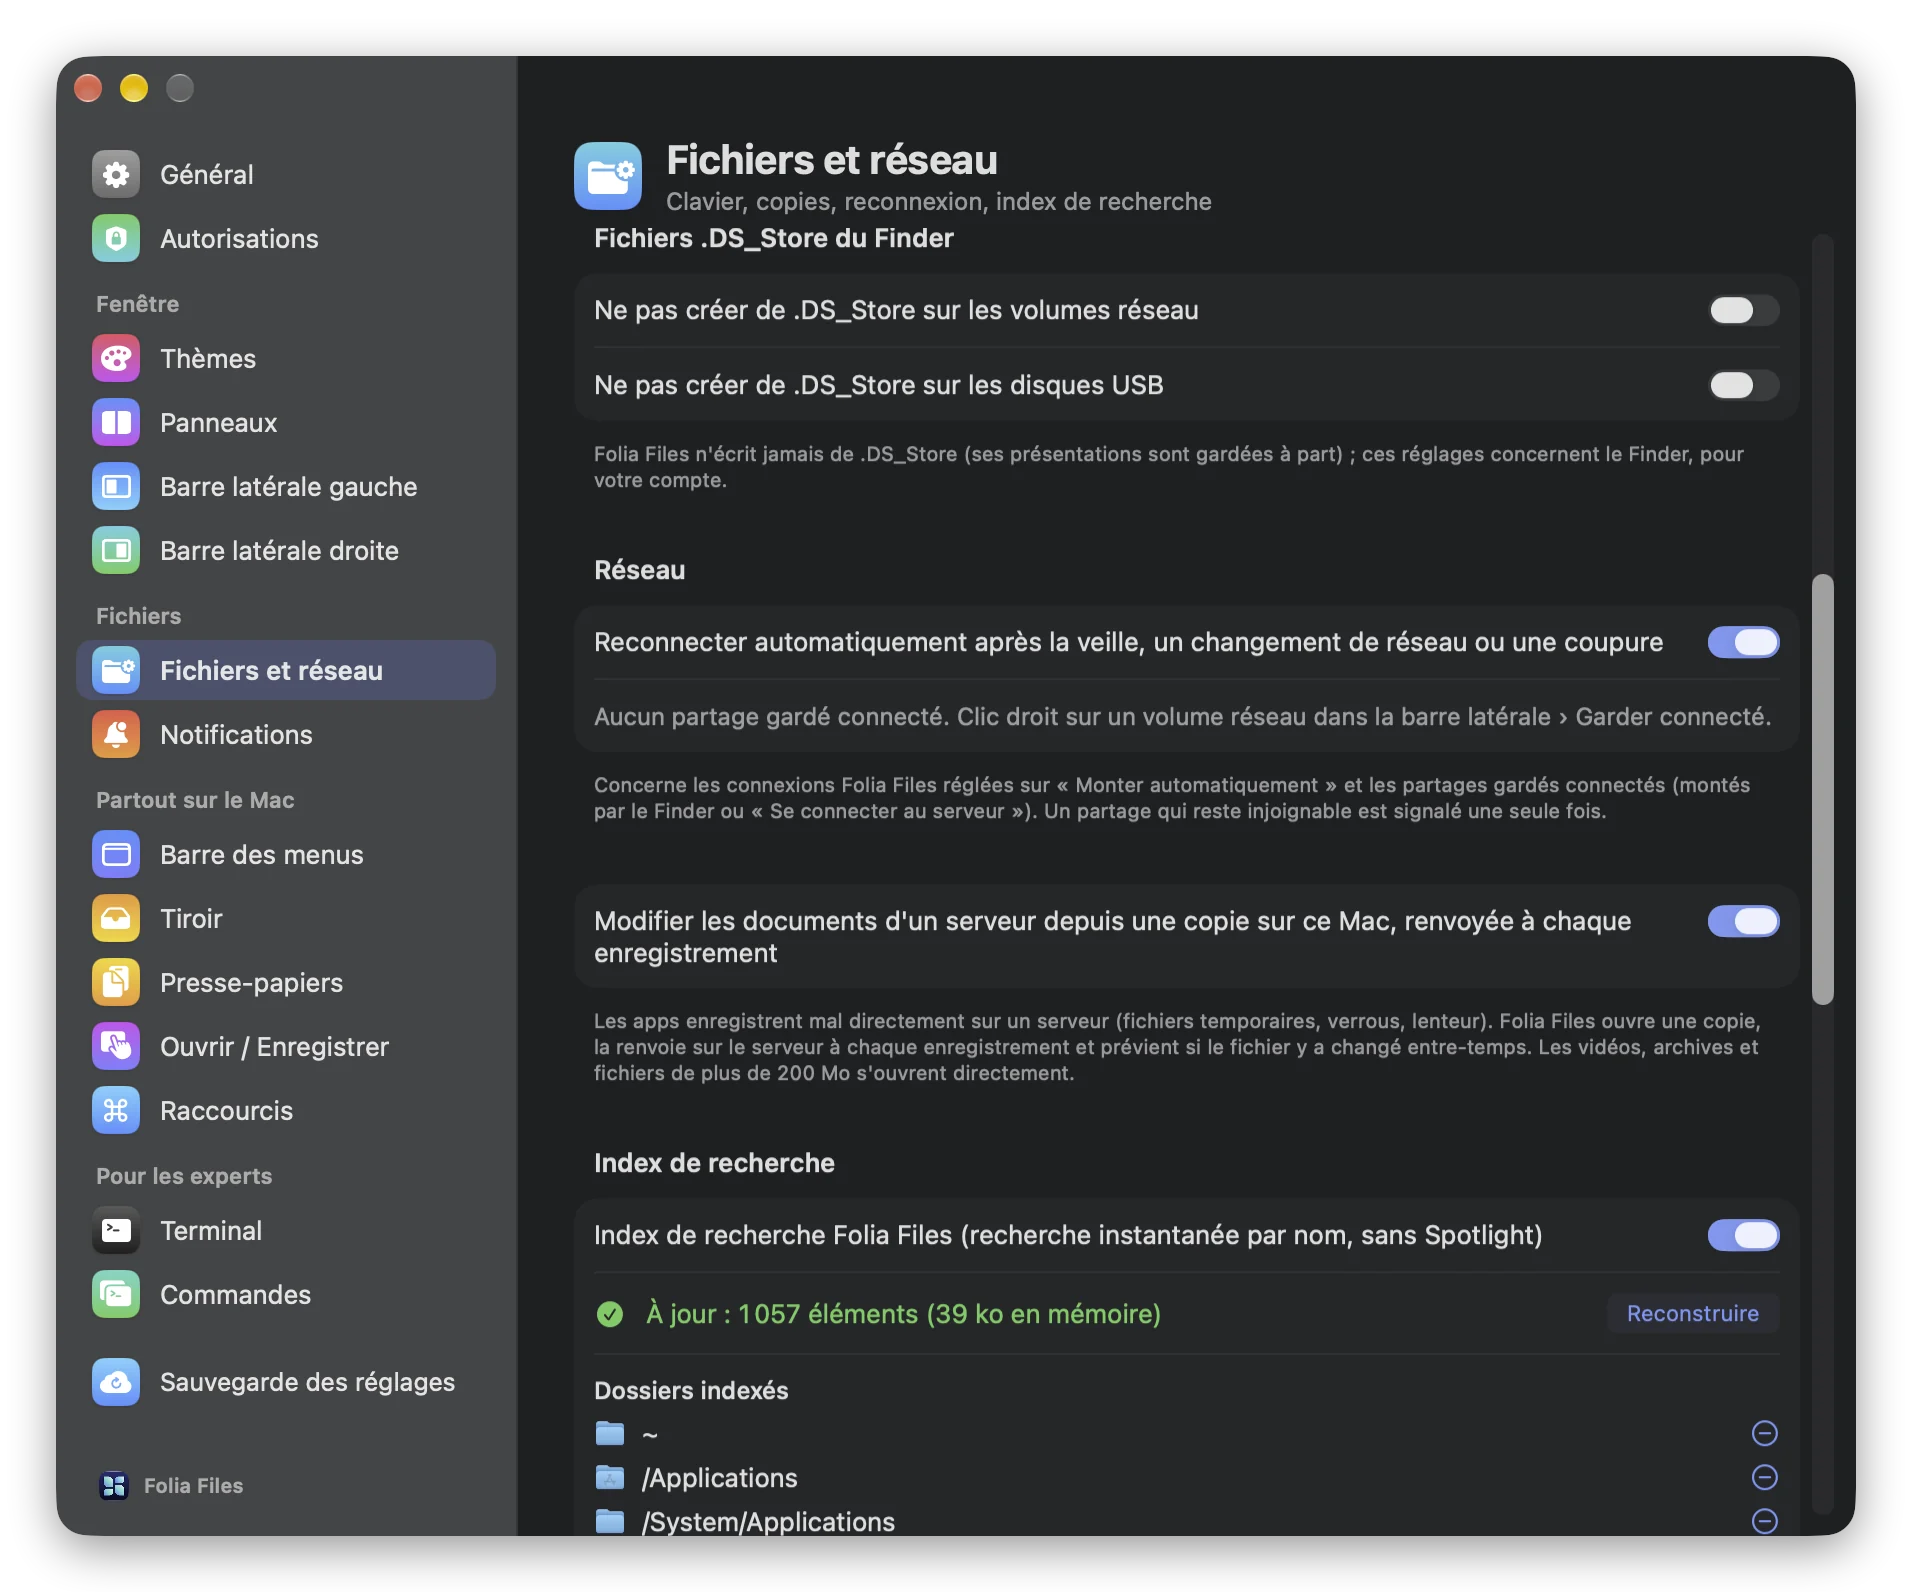Image resolution: width=1912 pixels, height=1592 pixels.
Task: Select the Panneaux split-pane icon
Action: click(116, 423)
